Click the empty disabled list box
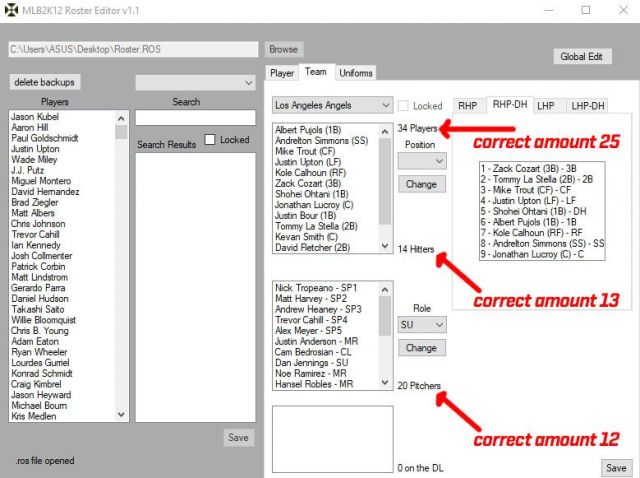This screenshot has width=640, height=478. tap(333, 439)
